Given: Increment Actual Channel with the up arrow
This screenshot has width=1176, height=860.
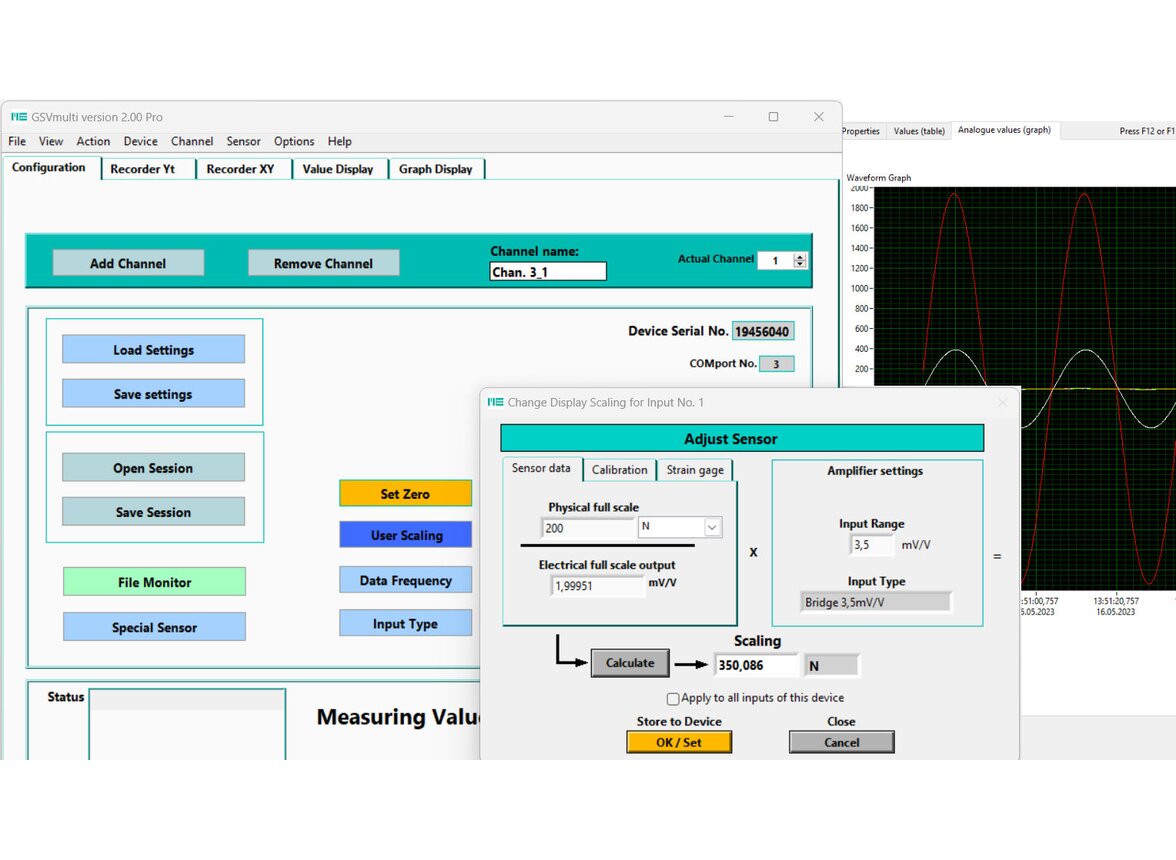Looking at the screenshot, I should (x=798, y=254).
